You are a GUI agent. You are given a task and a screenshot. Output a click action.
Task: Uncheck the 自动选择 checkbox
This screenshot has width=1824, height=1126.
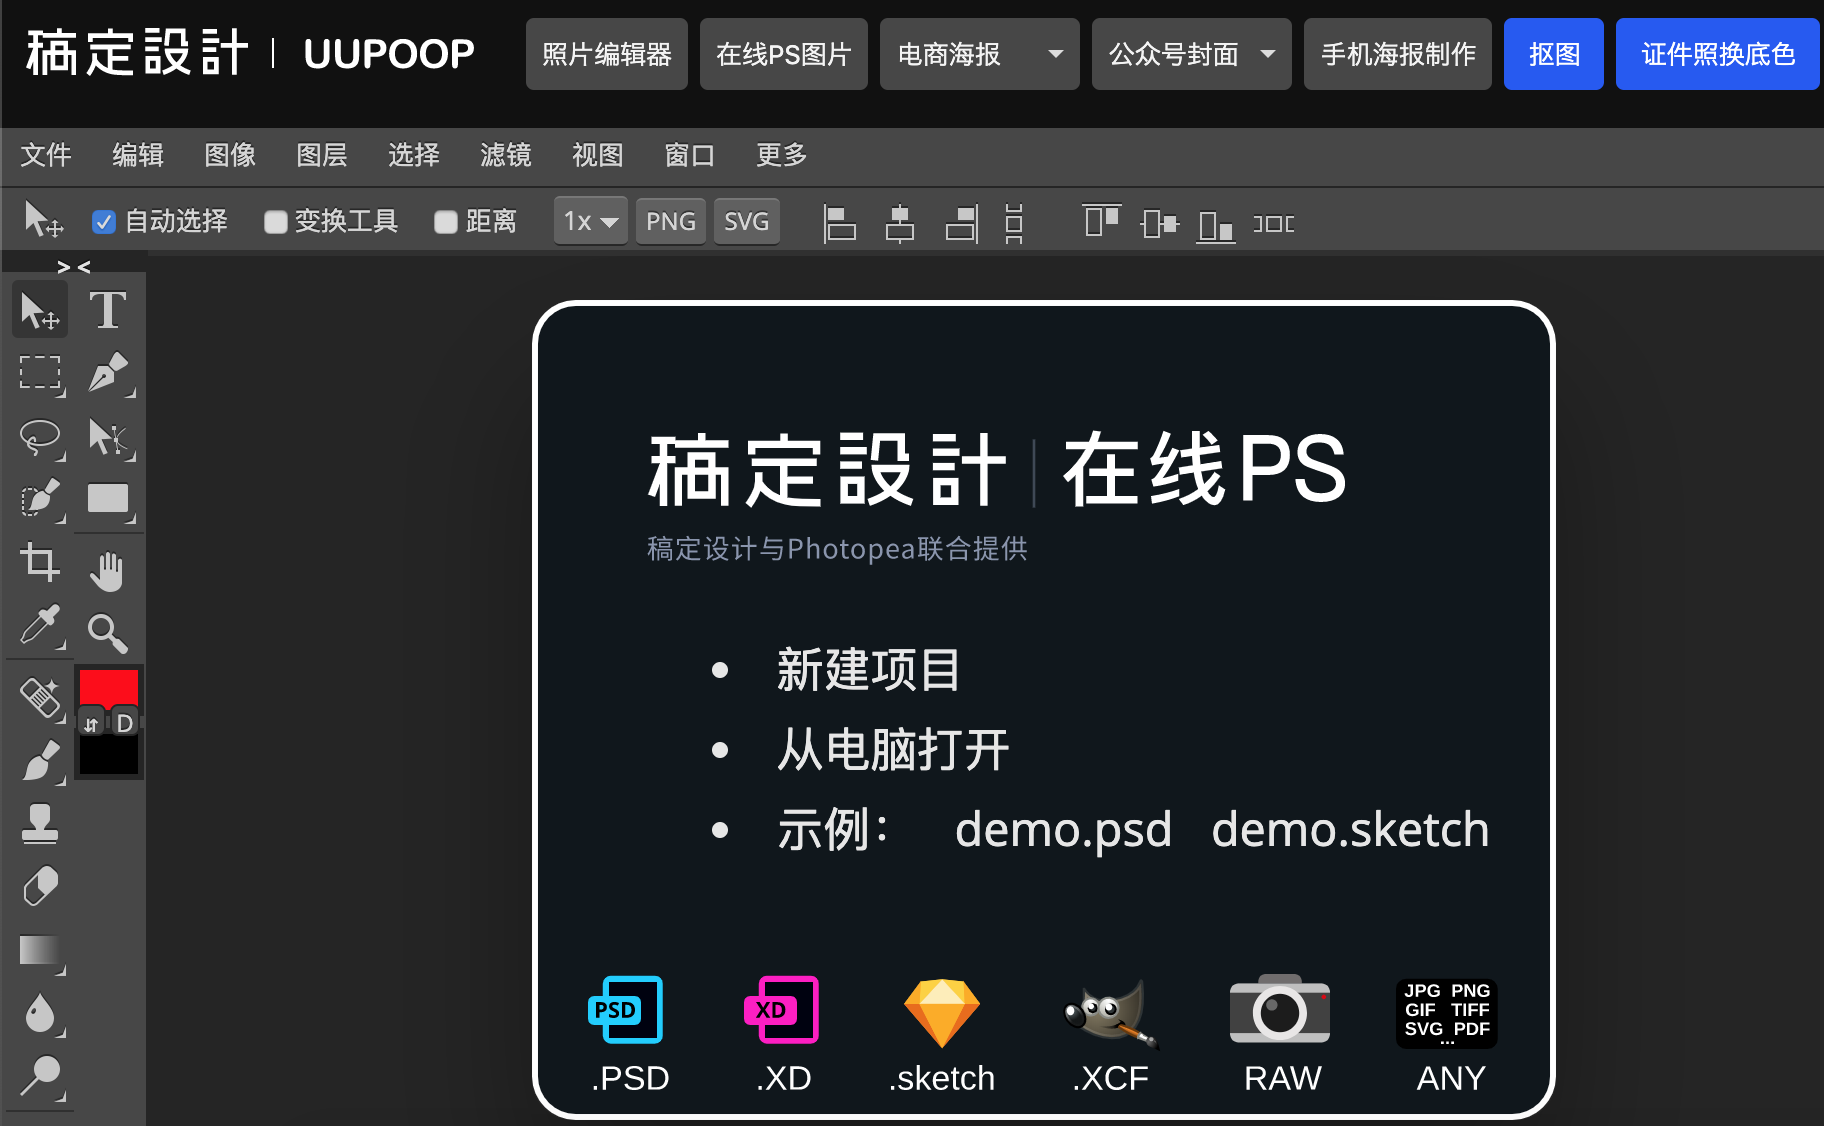pyautogui.click(x=103, y=222)
